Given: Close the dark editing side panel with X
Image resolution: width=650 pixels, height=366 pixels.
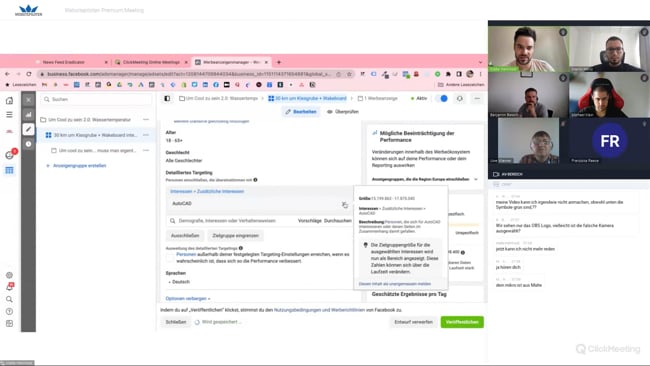Looking at the screenshot, I should pyautogui.click(x=28, y=100).
